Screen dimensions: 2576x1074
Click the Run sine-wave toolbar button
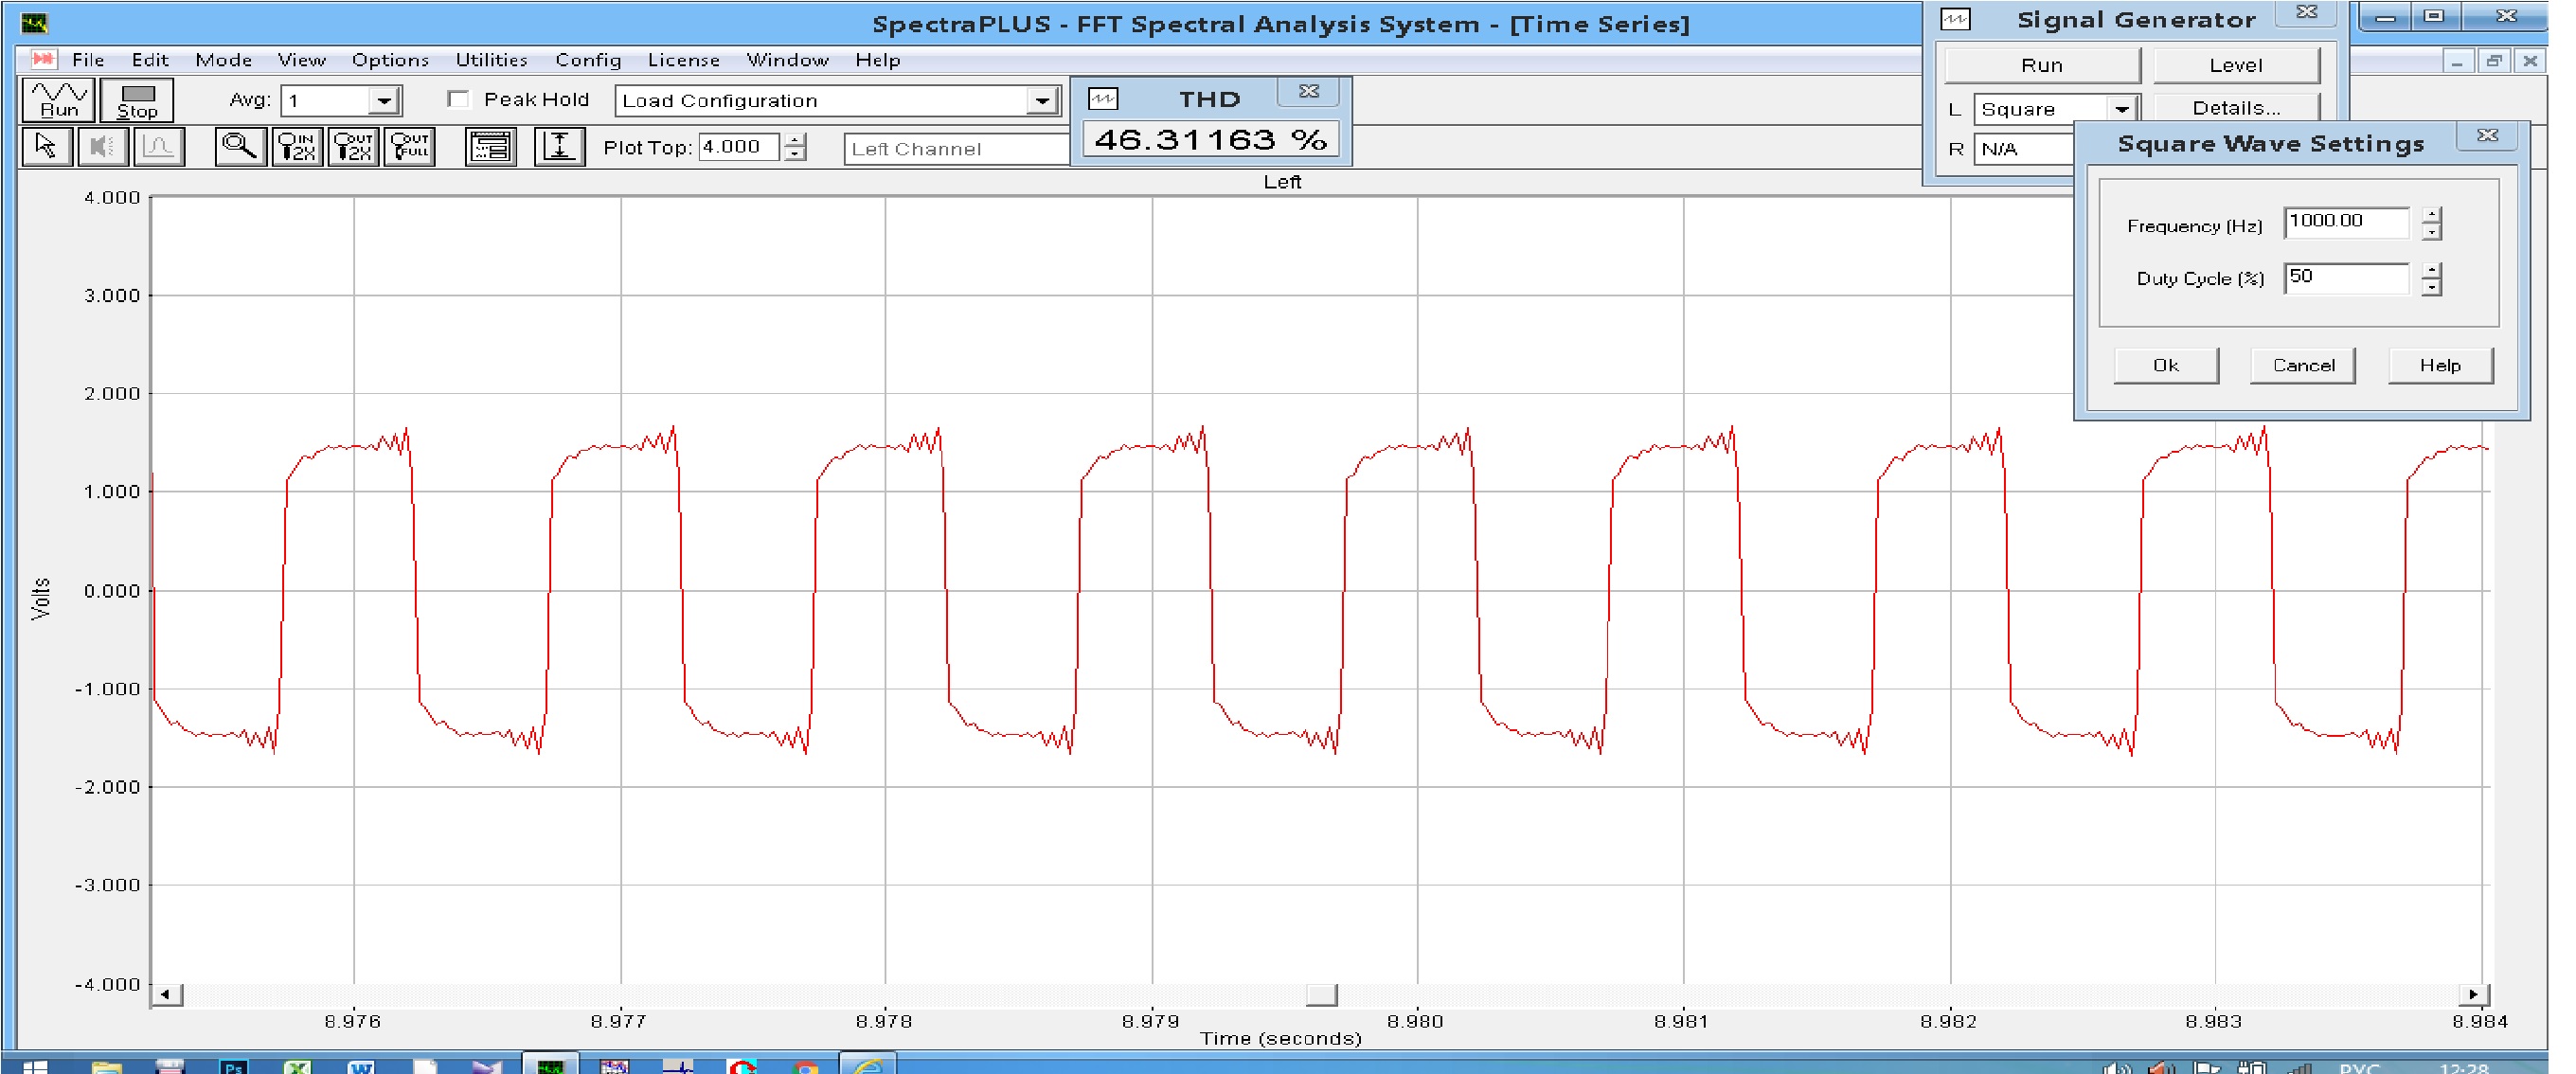click(58, 100)
